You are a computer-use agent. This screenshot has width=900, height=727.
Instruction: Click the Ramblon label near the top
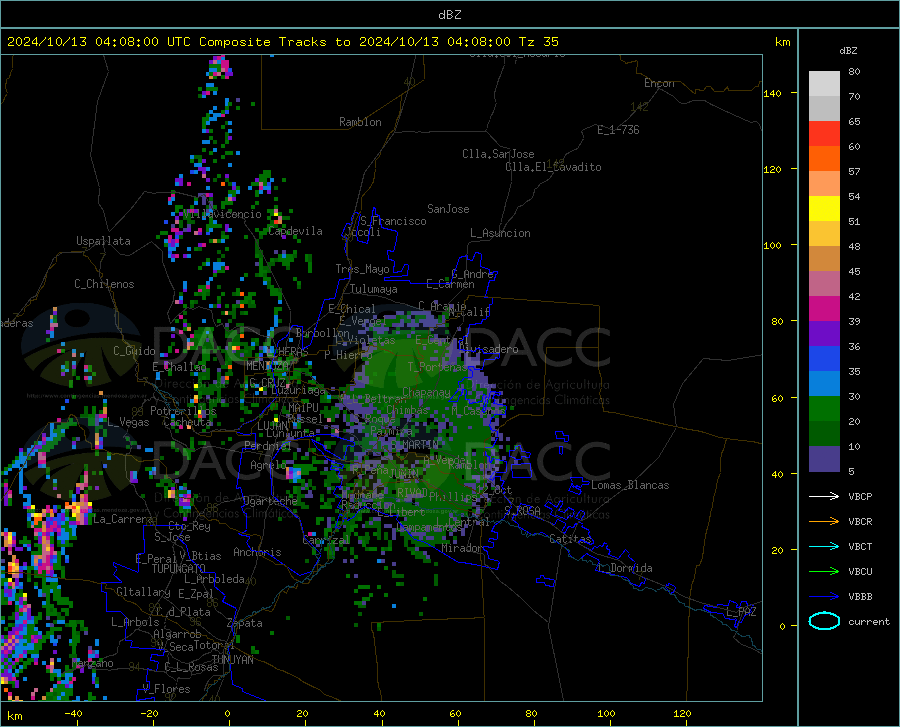(x=360, y=122)
